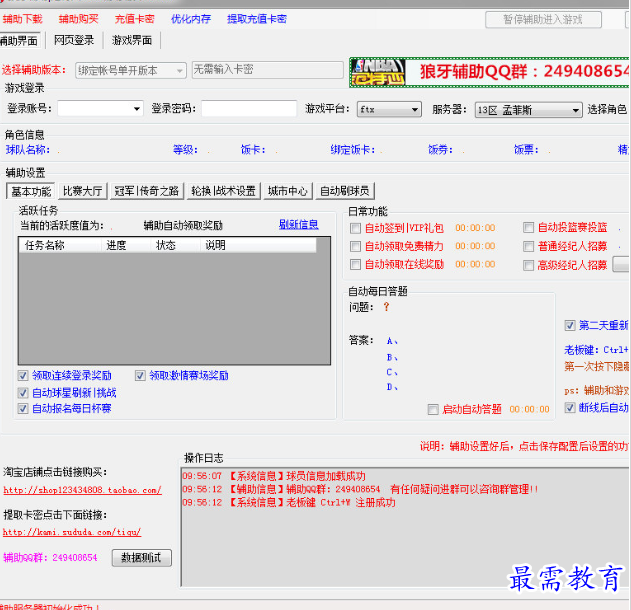This screenshot has width=631, height=610.
Task: Click 优化内存 at the top
Action: 191,19
